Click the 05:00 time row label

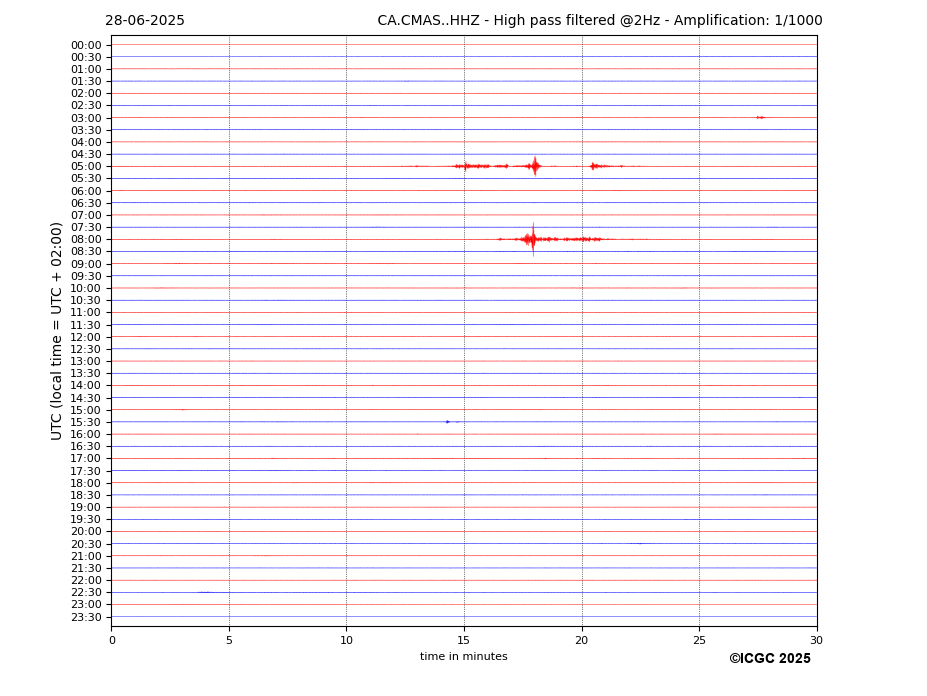pos(86,167)
